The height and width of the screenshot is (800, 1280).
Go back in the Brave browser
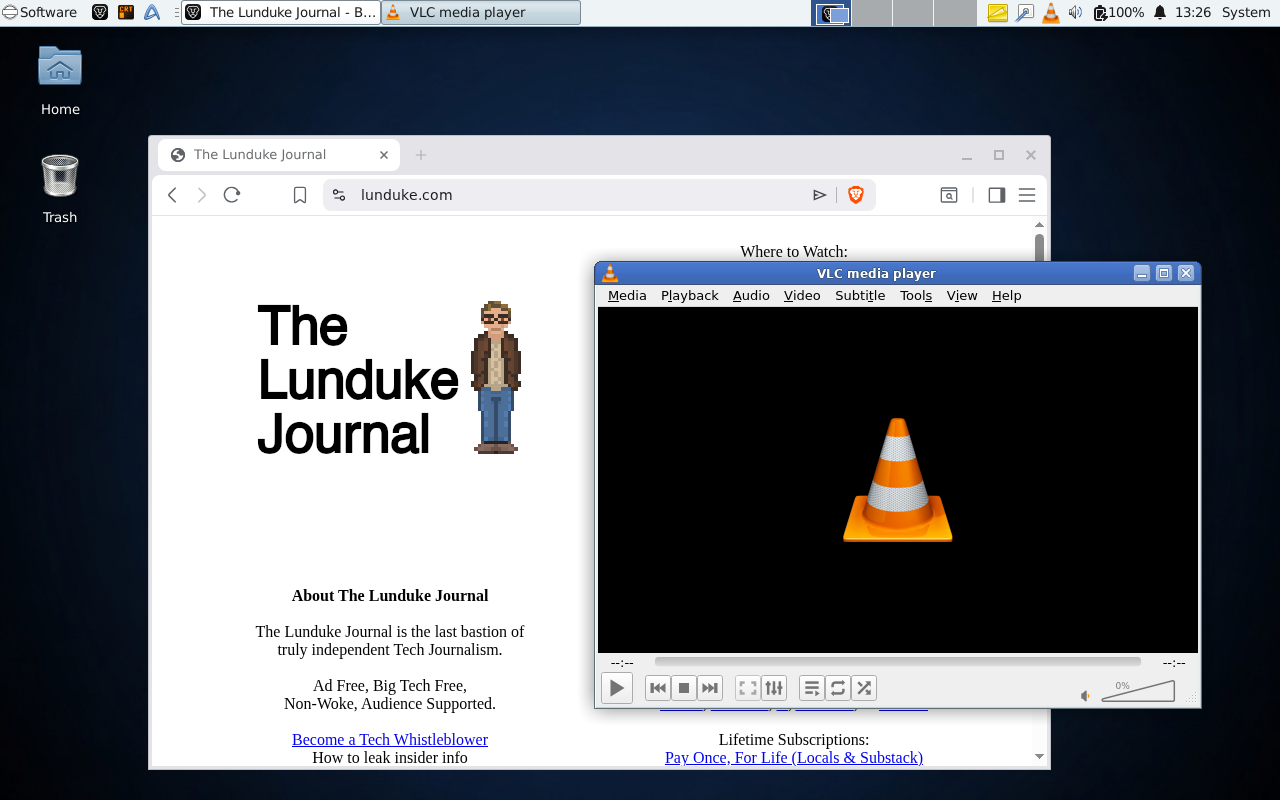(172, 195)
